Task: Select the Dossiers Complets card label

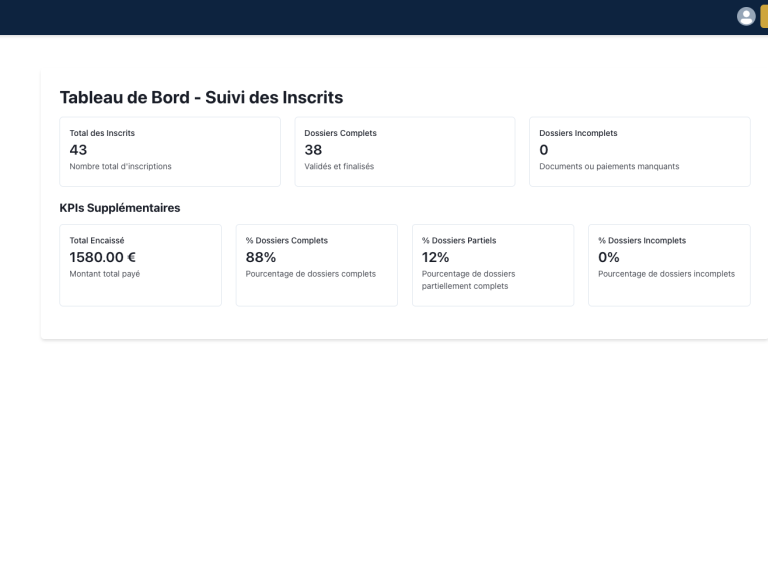Action: click(x=340, y=133)
